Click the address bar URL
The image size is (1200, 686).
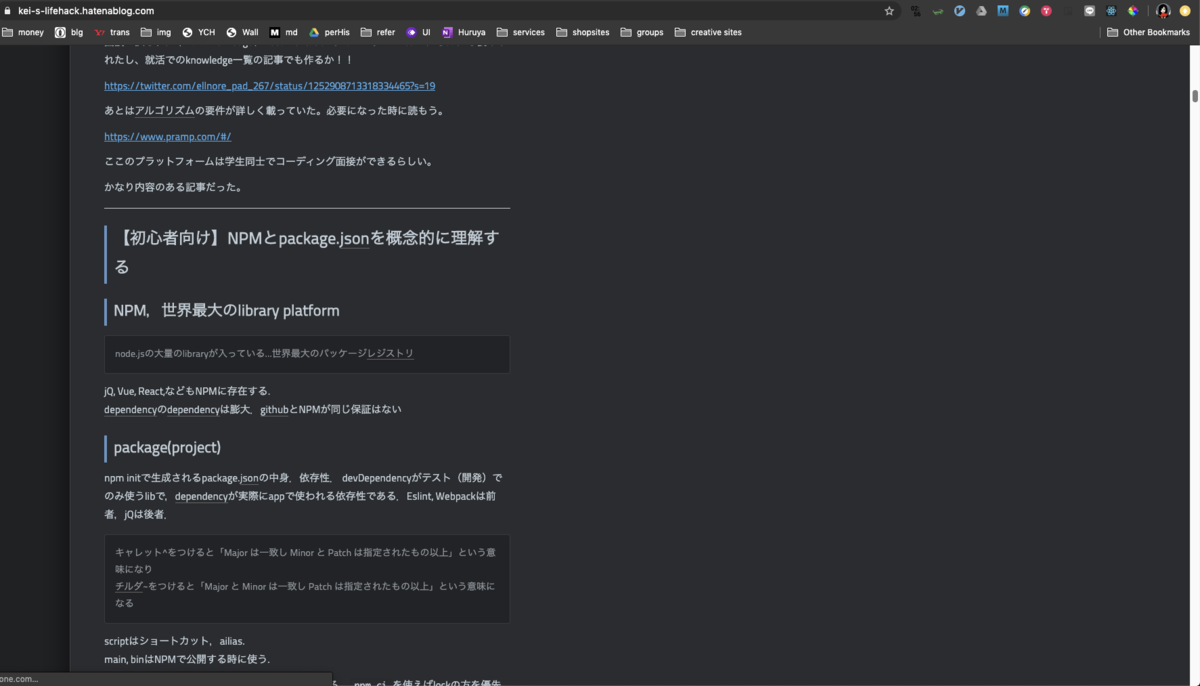point(86,11)
